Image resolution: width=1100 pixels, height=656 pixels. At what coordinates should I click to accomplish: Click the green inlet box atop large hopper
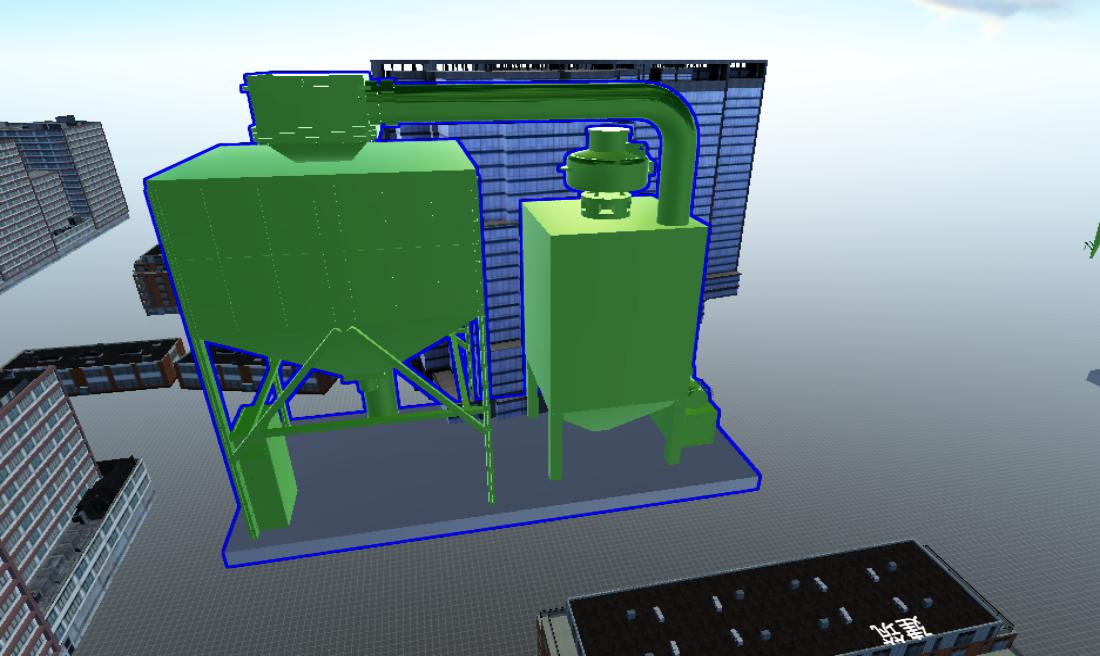[310, 112]
